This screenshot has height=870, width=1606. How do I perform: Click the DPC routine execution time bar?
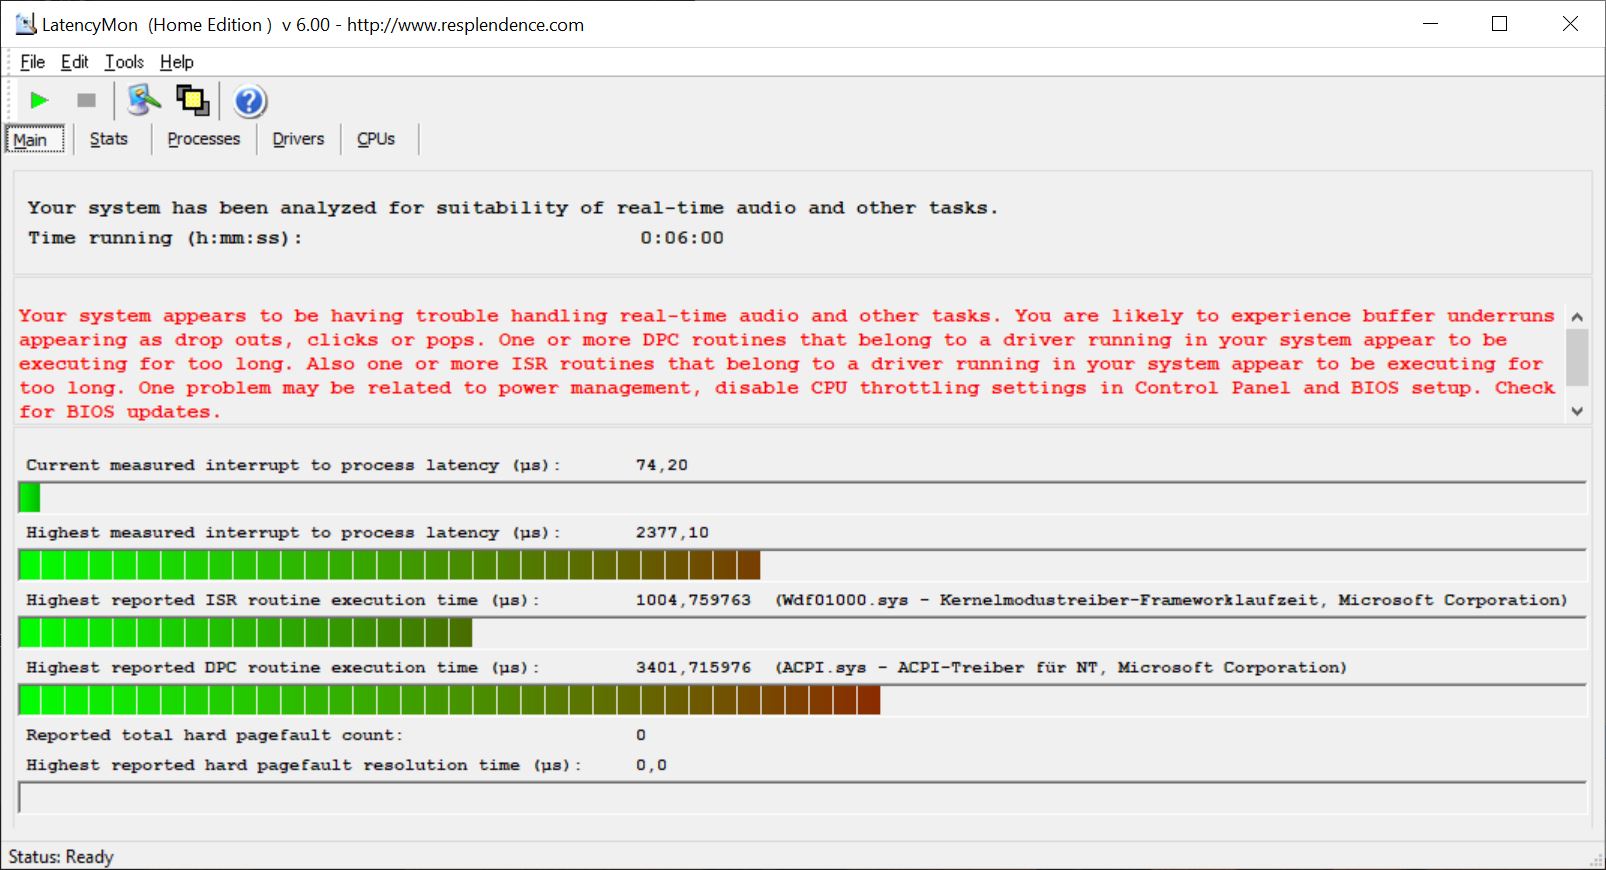pyautogui.click(x=802, y=700)
